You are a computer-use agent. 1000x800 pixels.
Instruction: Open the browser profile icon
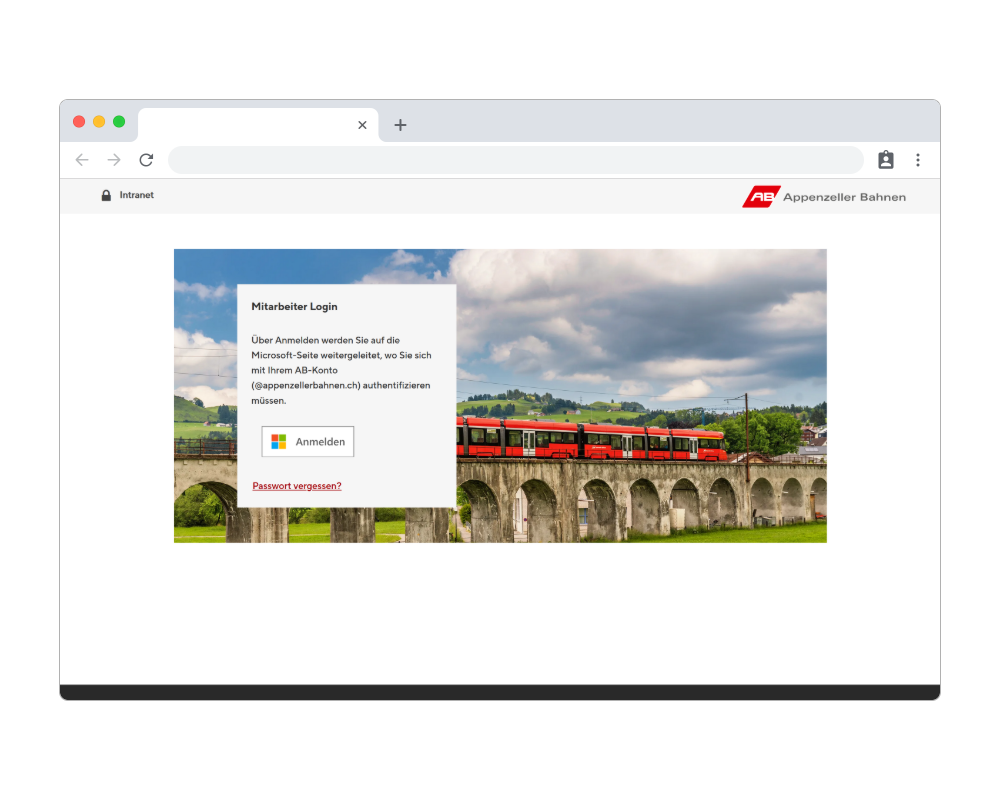[x=885, y=160]
